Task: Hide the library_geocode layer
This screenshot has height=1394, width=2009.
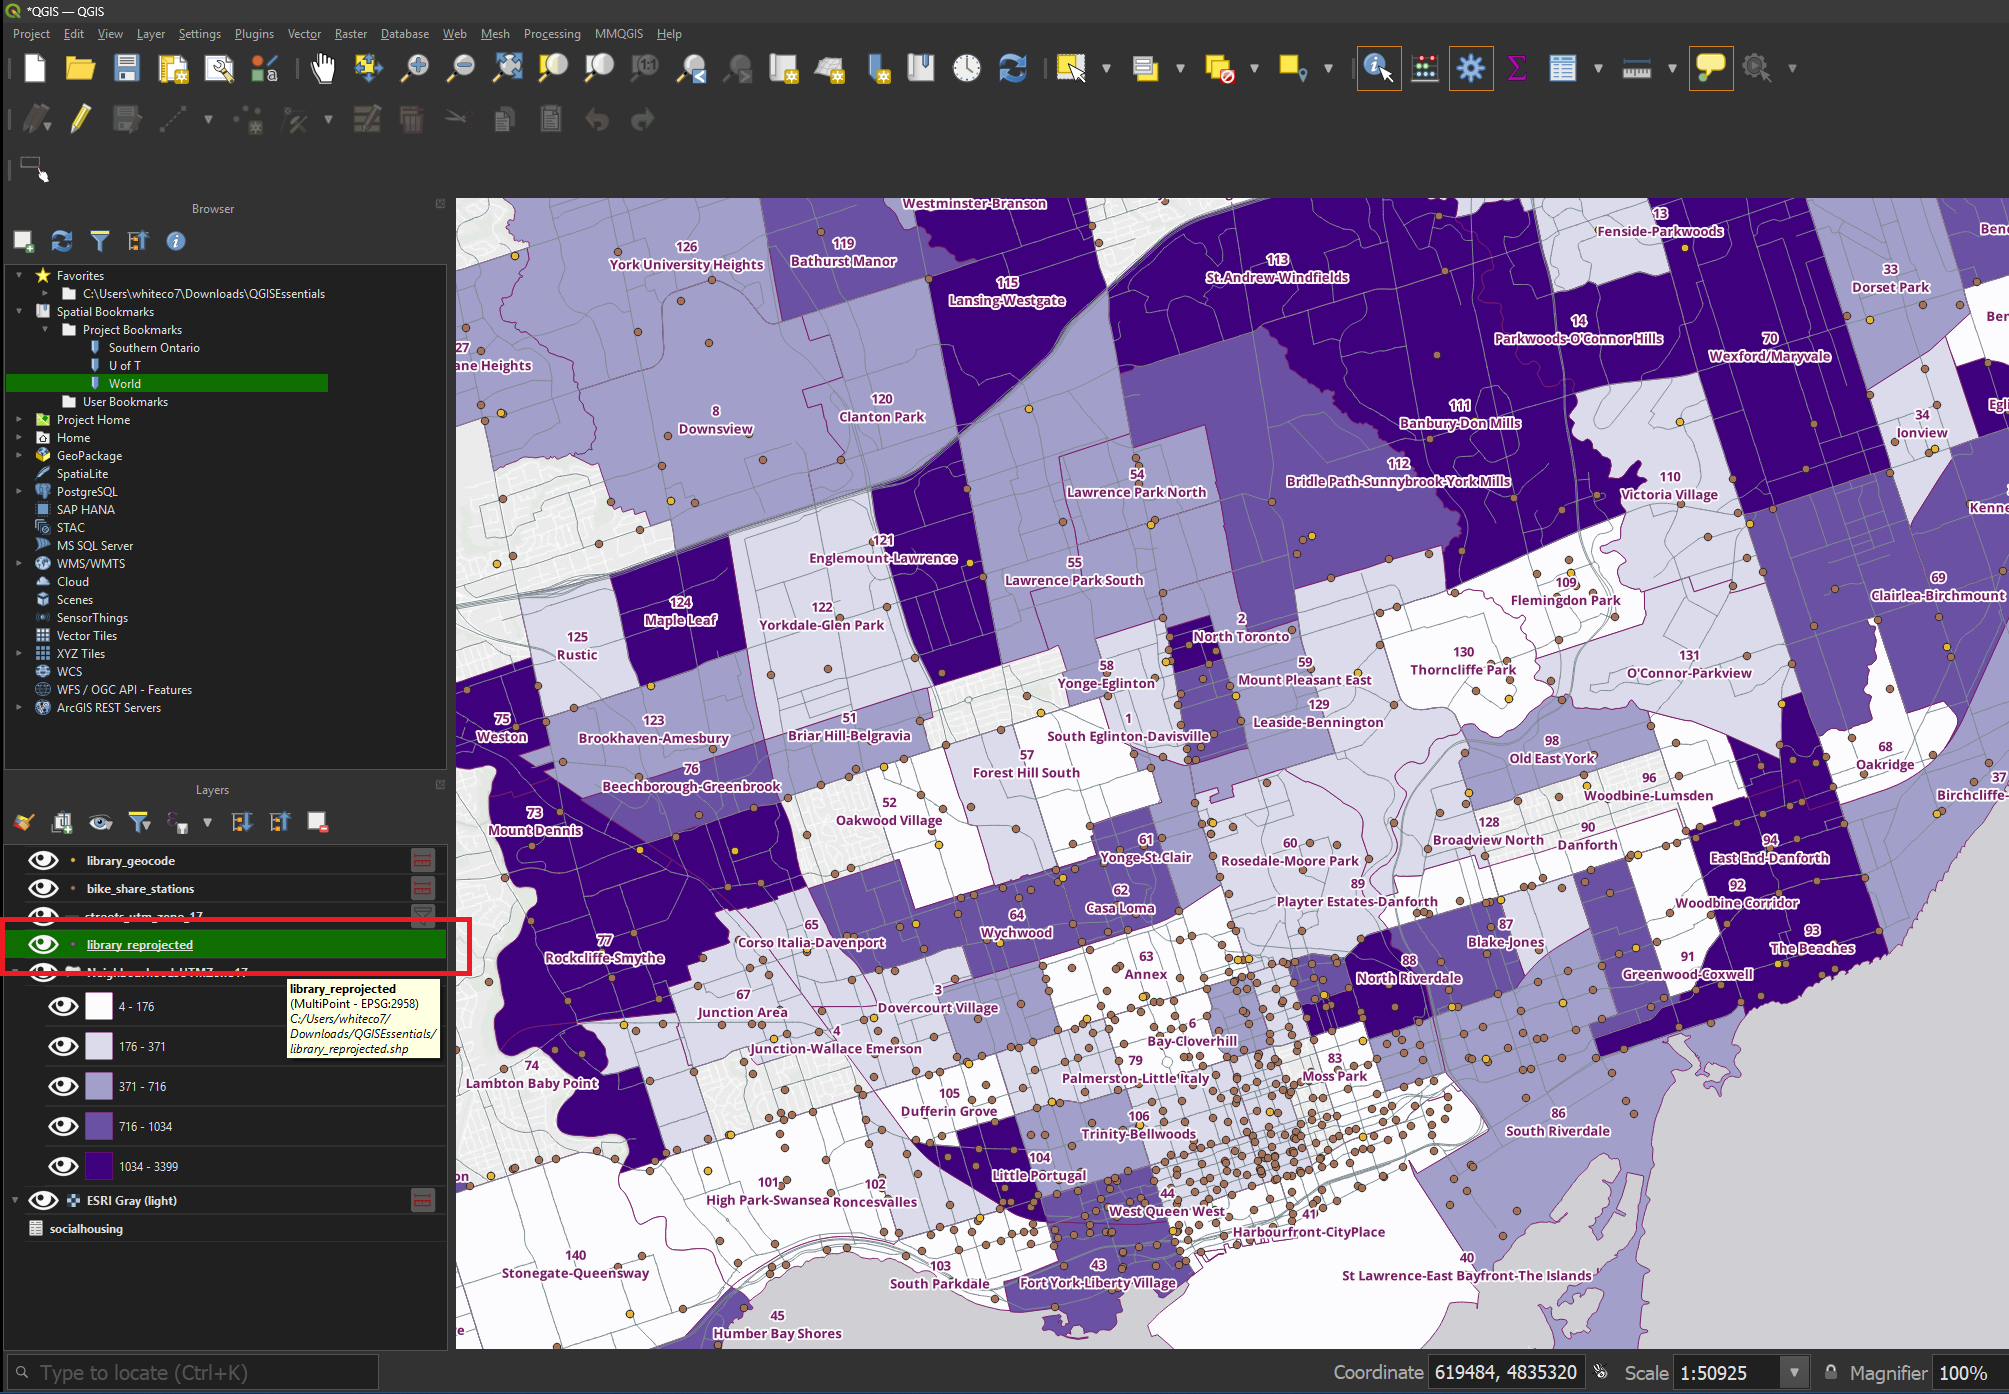Action: click(x=42, y=860)
